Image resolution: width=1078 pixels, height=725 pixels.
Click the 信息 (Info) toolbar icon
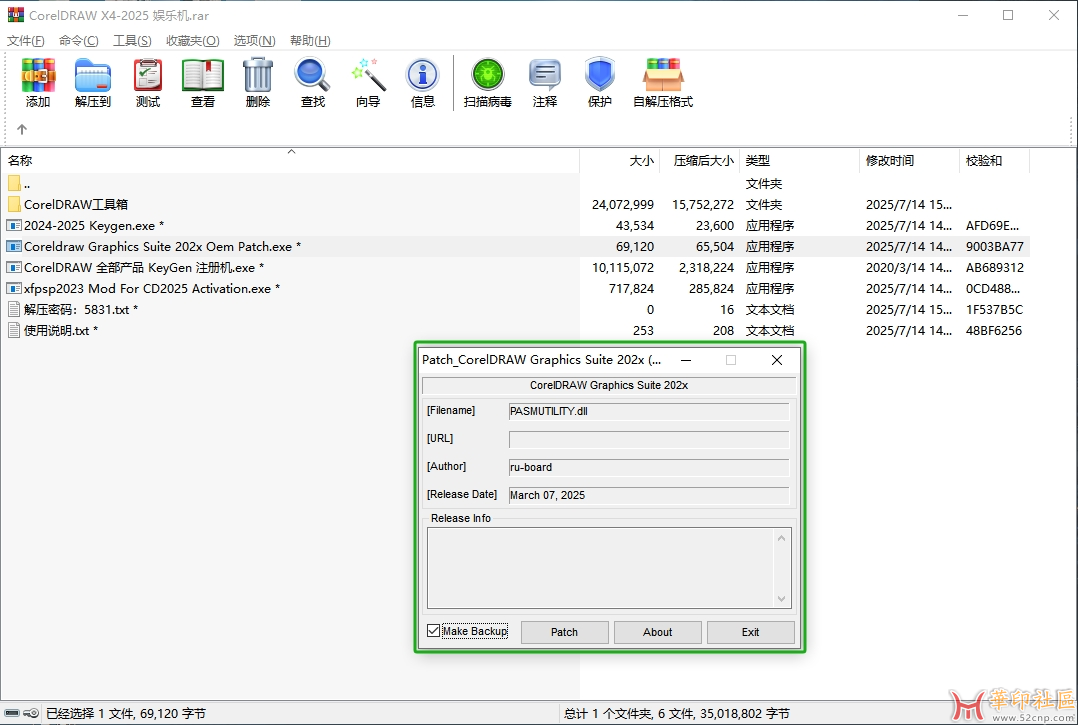[x=423, y=75]
